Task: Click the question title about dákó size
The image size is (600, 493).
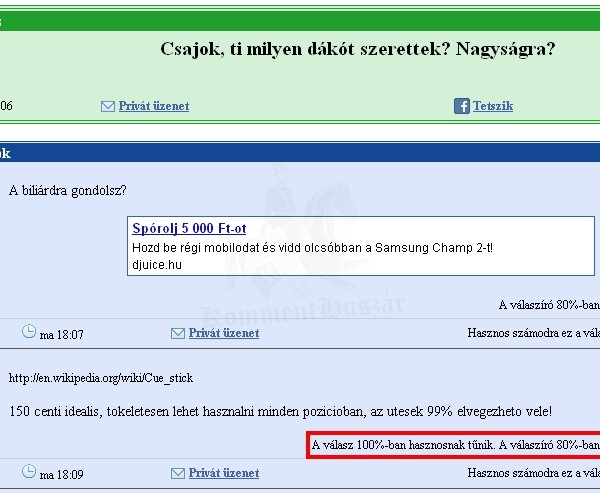Action: [357, 49]
